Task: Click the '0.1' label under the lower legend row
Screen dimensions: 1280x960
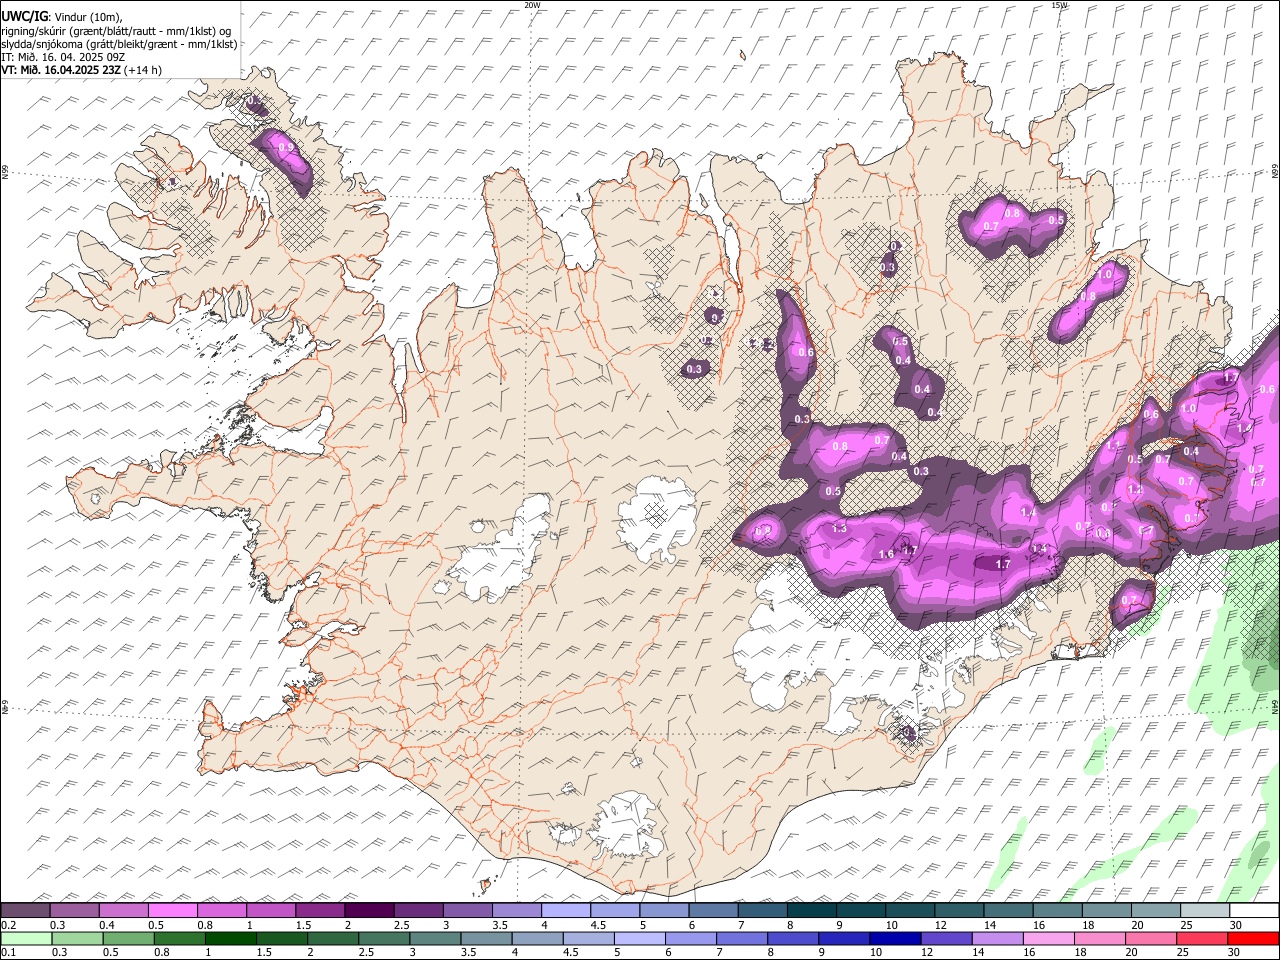Action: pos(7,953)
